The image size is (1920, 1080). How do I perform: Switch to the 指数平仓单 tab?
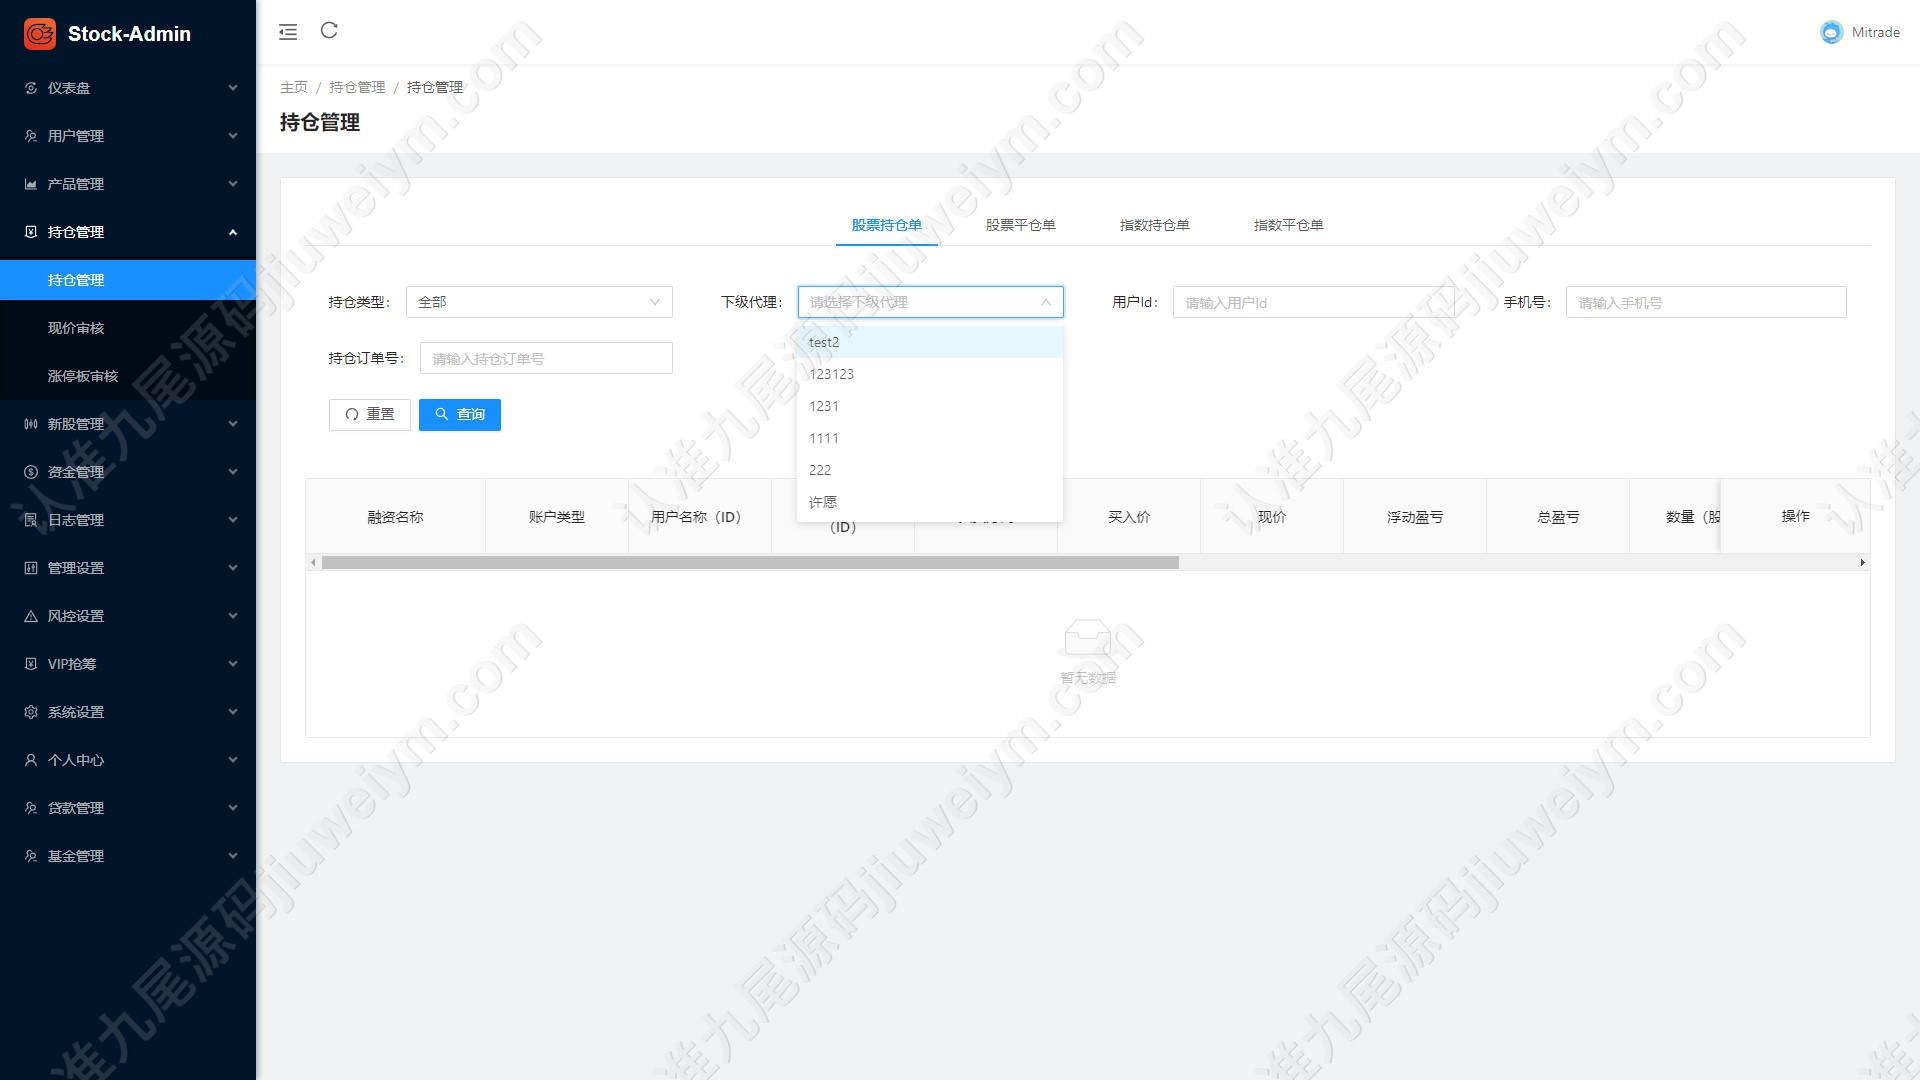[1288, 225]
